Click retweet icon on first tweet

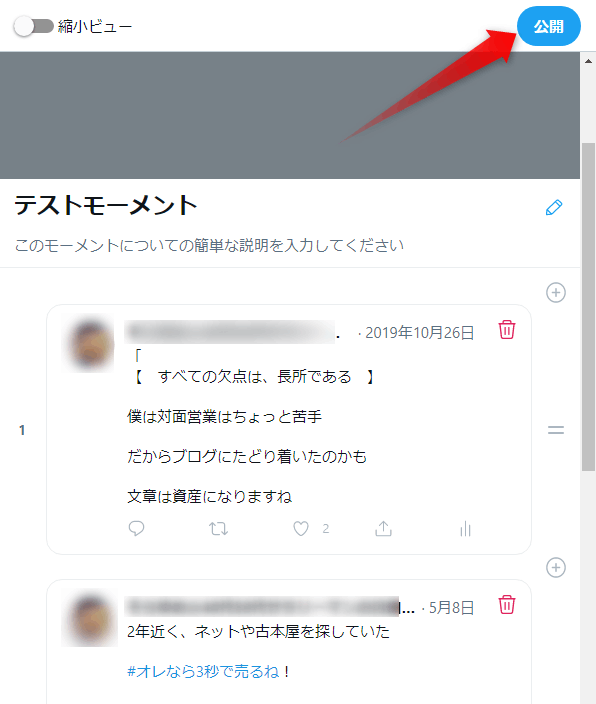(218, 529)
